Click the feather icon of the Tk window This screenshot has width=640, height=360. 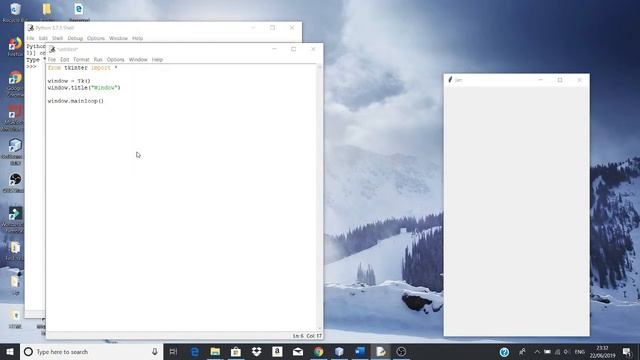click(x=450, y=80)
